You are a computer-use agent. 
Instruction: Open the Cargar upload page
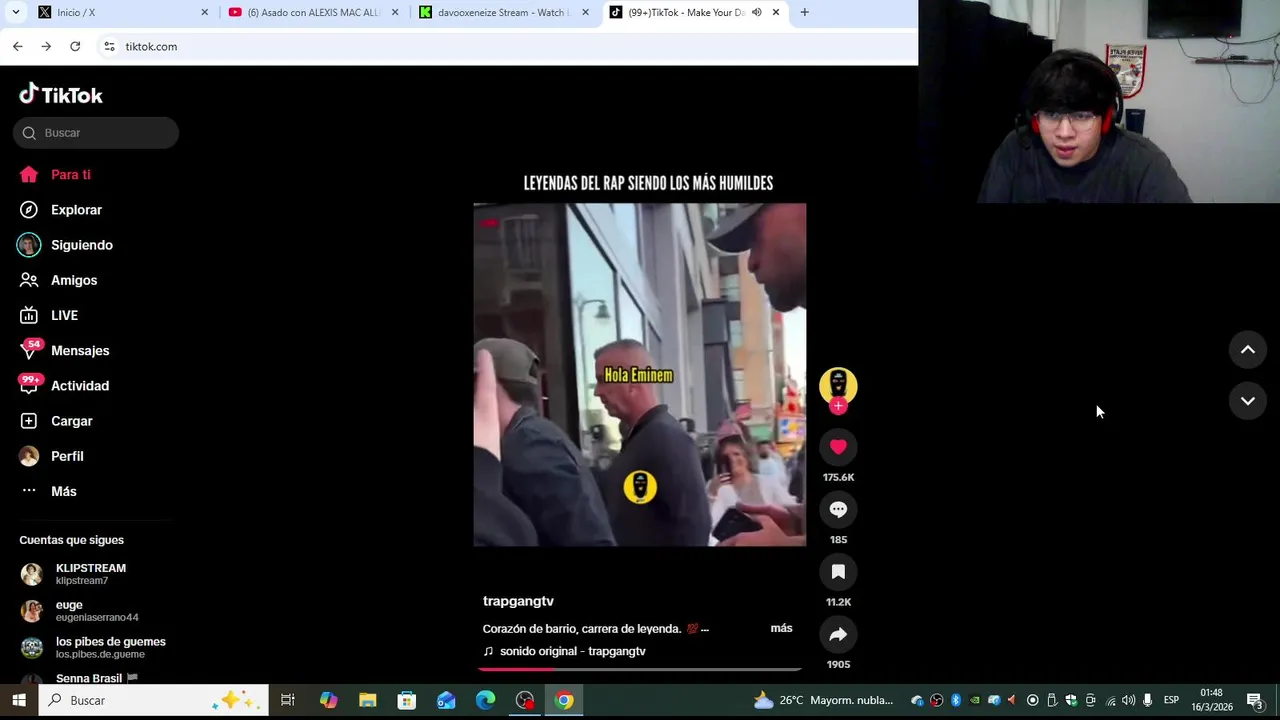[56, 421]
